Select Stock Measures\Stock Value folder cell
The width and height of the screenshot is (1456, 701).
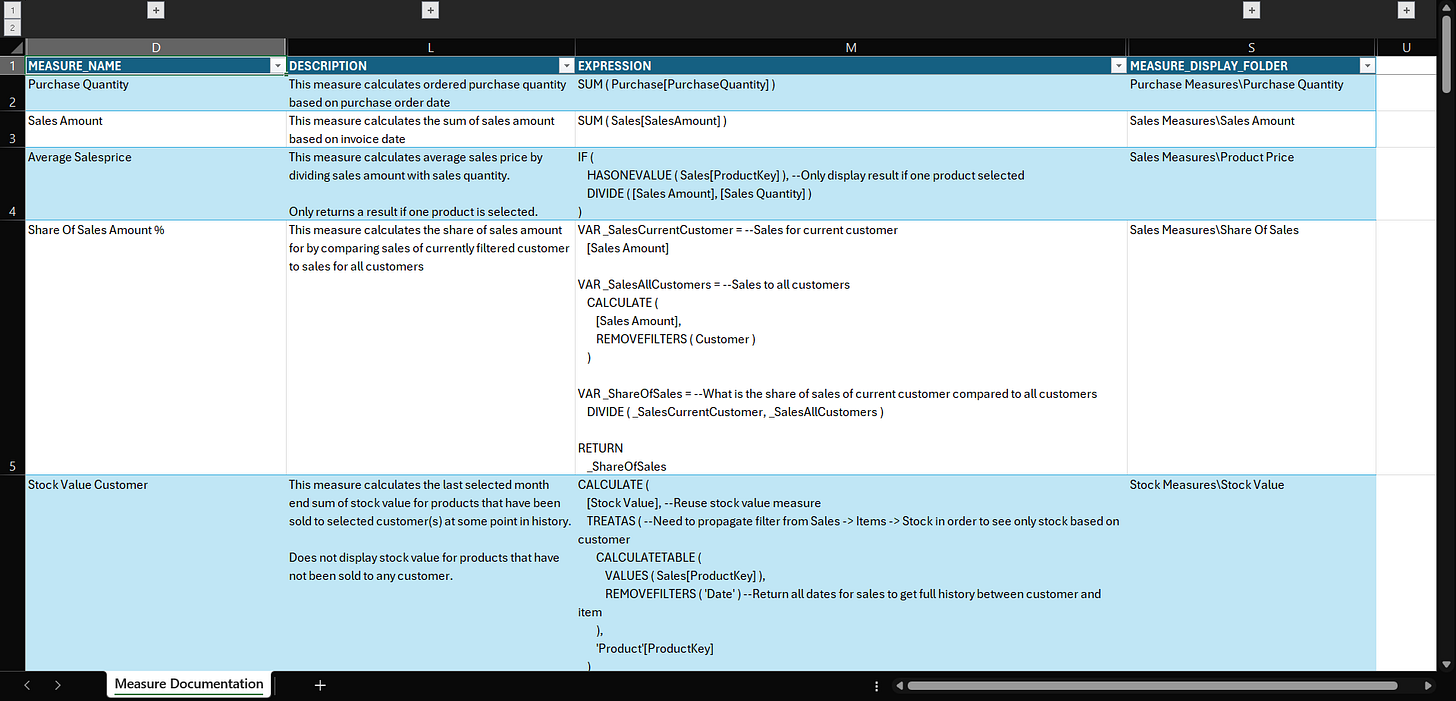point(1252,573)
